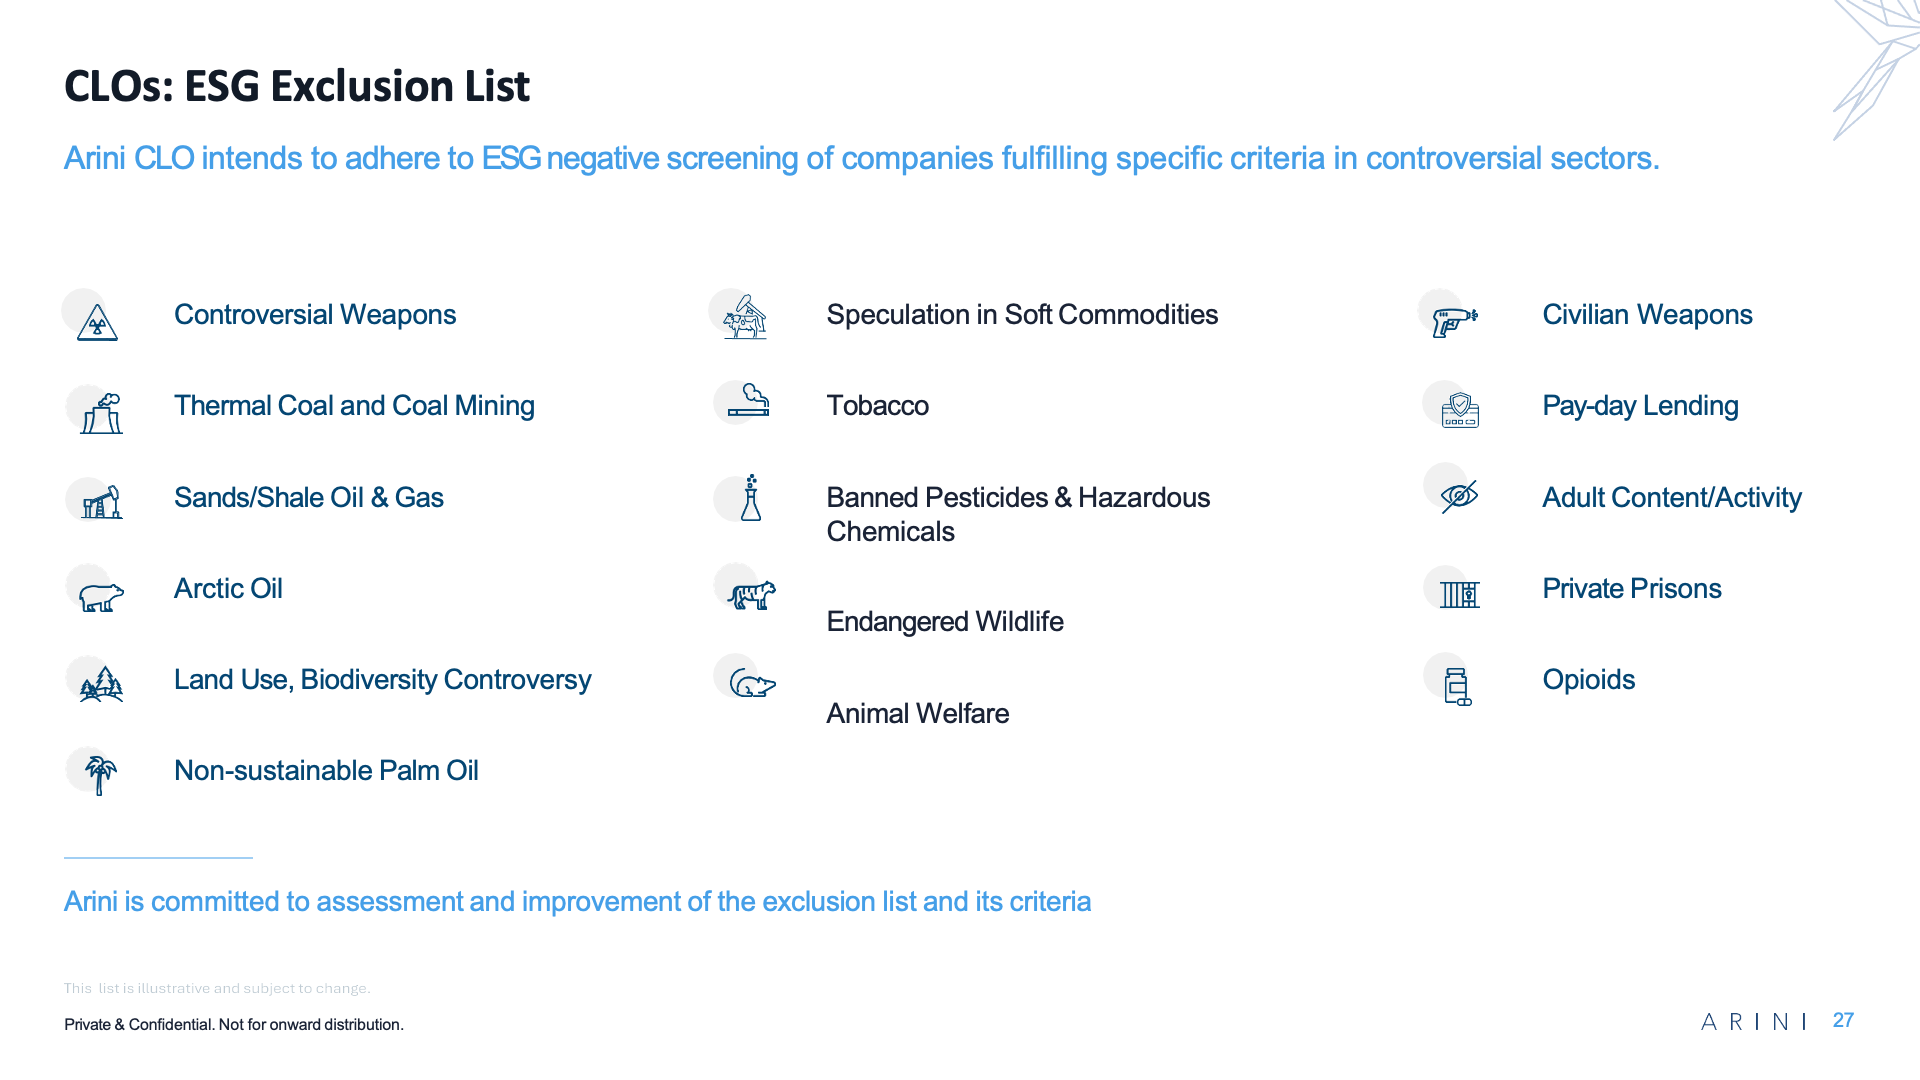Image resolution: width=1920 pixels, height=1080 pixels.
Task: Click the Animal Welfare label
Action: point(917,714)
